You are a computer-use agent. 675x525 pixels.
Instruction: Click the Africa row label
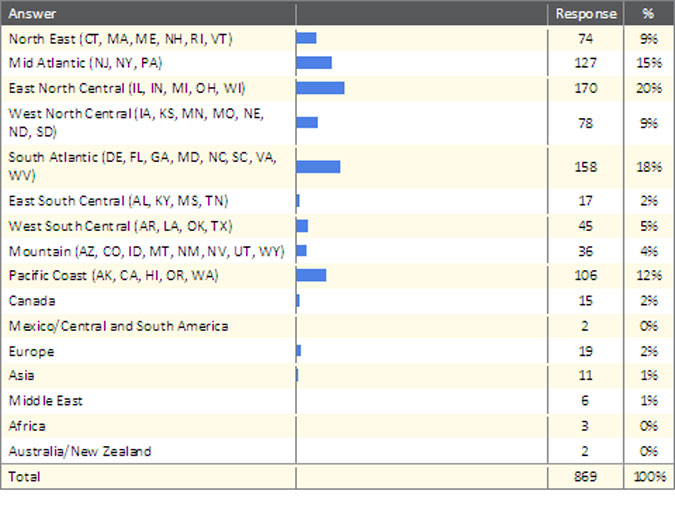point(27,426)
